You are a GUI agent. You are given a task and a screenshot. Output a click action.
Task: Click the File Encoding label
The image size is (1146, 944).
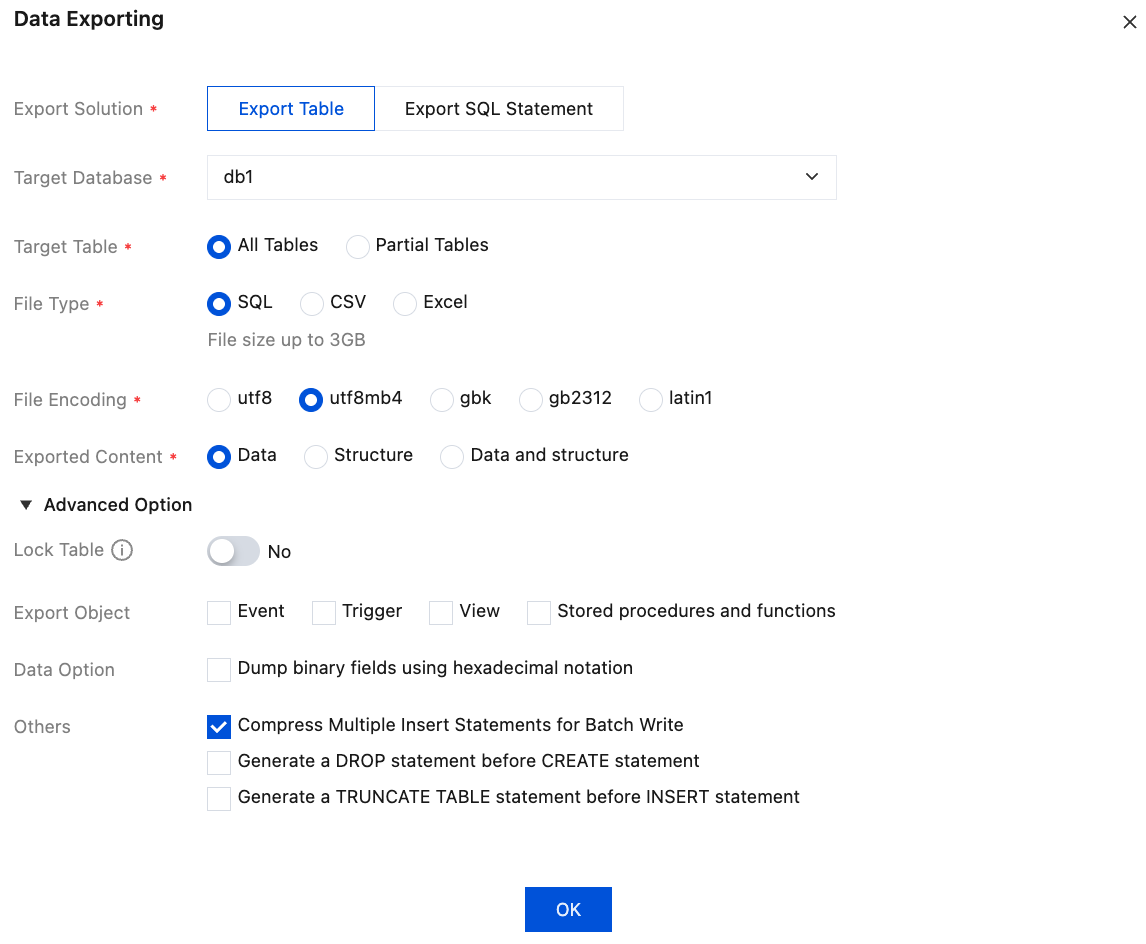[70, 400]
